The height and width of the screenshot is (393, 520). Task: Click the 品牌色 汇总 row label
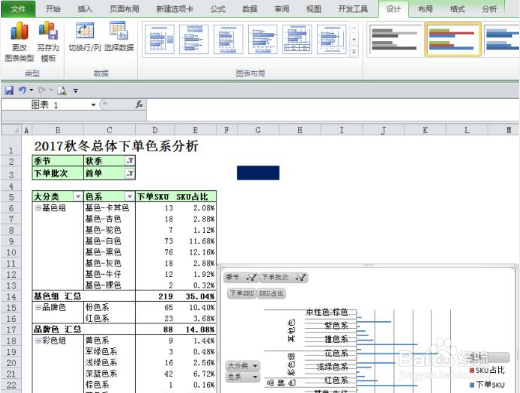[x=57, y=329]
